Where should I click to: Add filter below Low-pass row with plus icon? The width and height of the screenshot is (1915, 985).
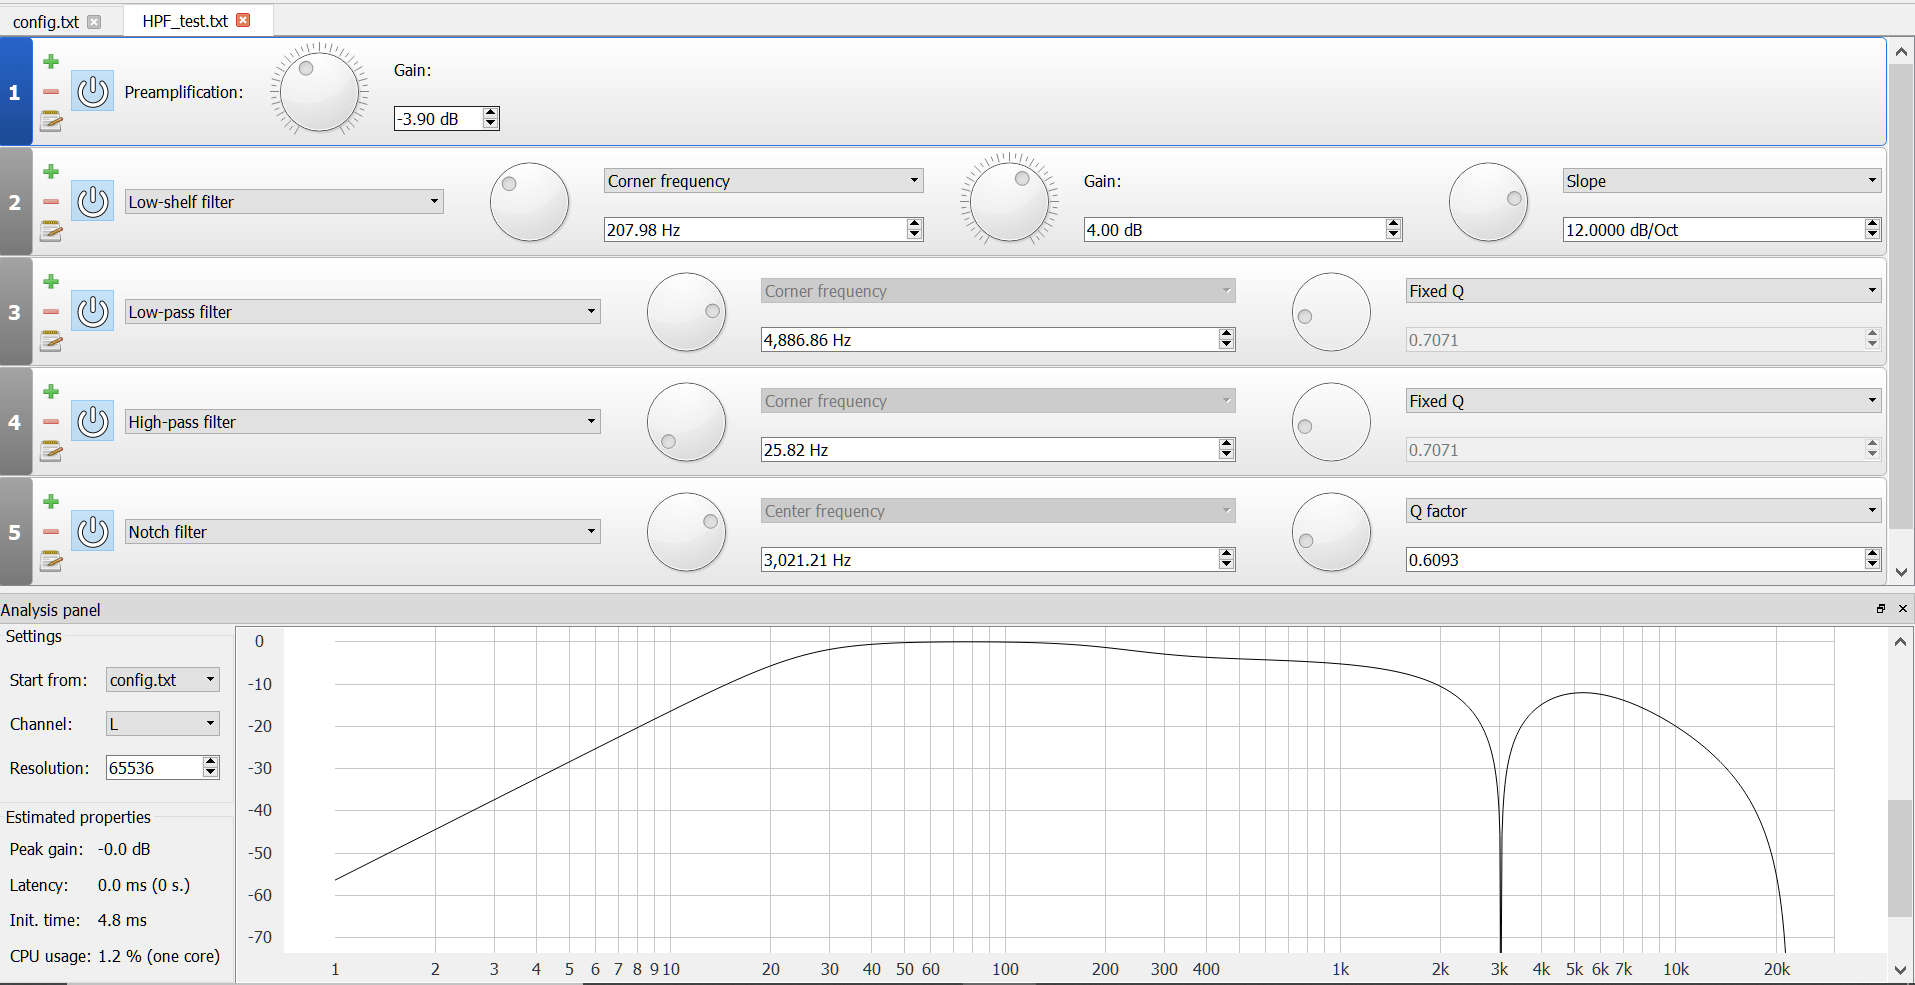[x=51, y=282]
